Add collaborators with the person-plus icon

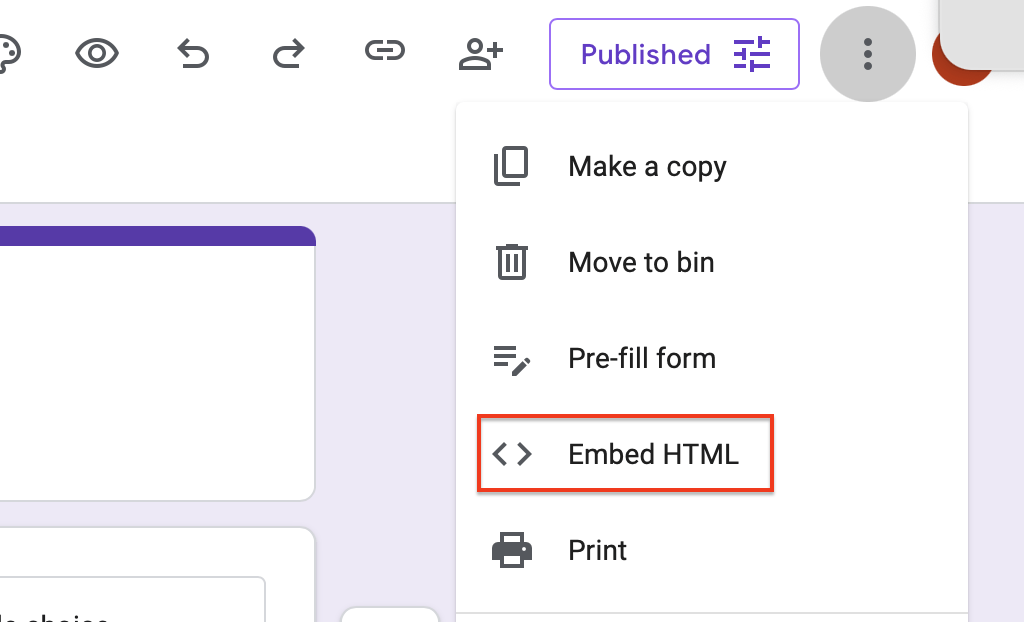(x=480, y=54)
